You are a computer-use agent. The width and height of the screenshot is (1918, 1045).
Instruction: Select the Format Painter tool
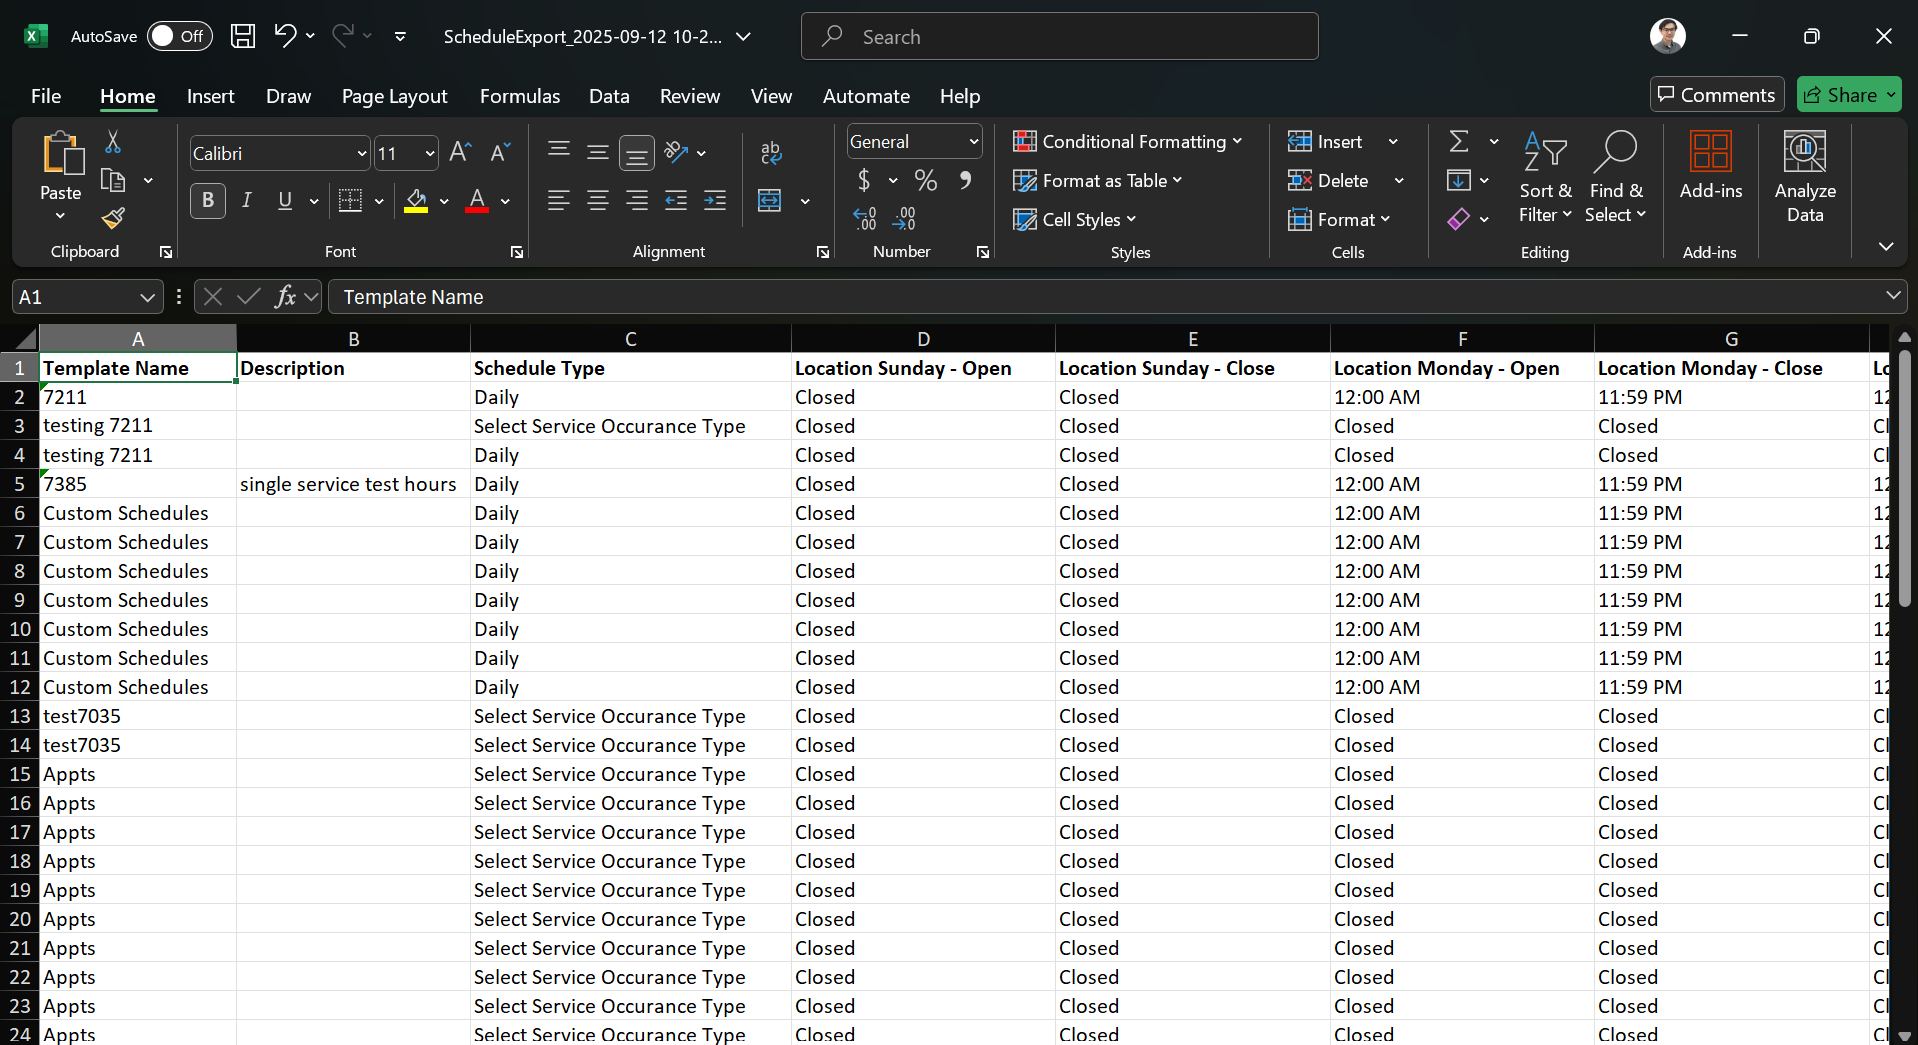[x=112, y=218]
